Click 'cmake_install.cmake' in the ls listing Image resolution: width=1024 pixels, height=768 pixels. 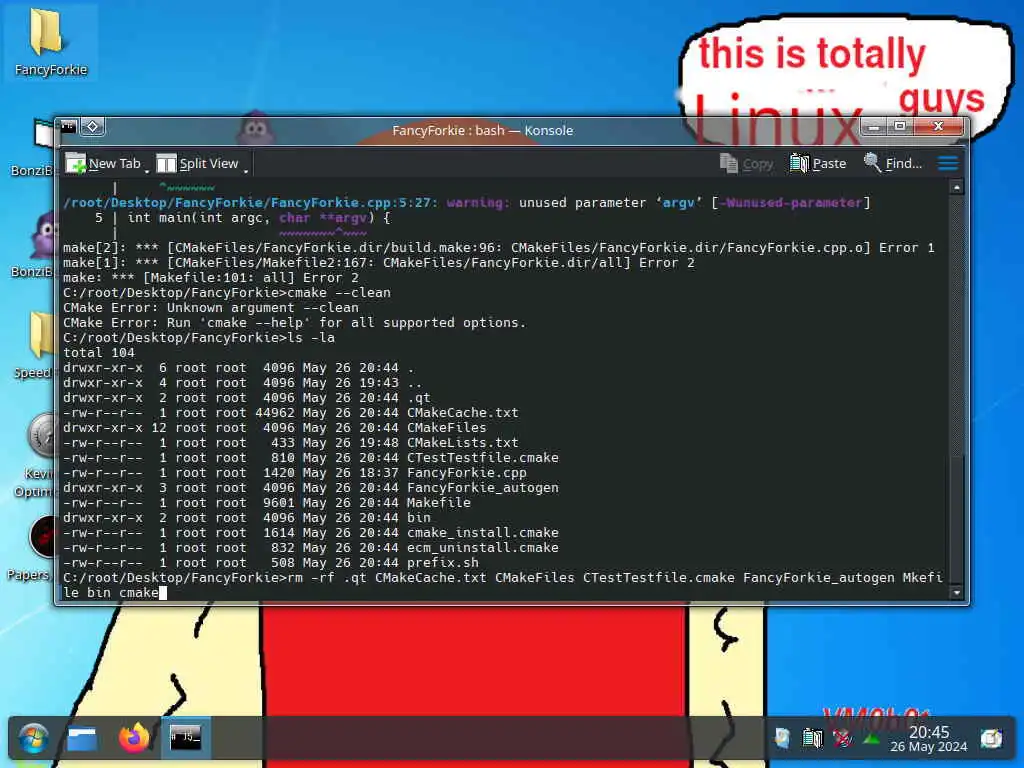[483, 533]
